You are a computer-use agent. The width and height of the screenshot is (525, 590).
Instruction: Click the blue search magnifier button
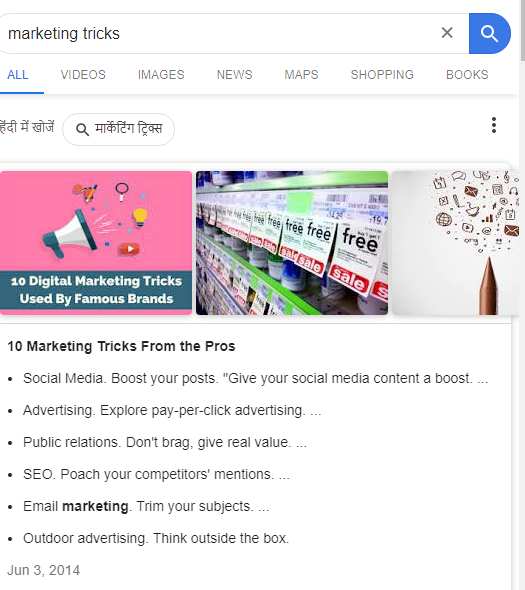tap(489, 33)
